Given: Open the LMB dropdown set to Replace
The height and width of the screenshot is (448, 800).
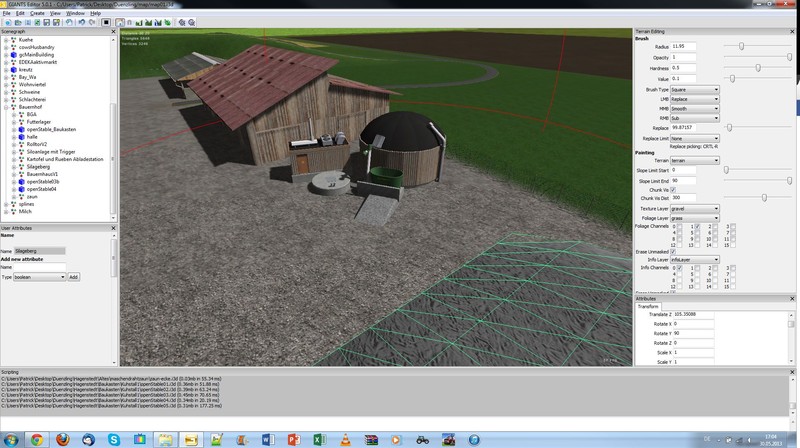Looking at the screenshot, I should (694, 99).
